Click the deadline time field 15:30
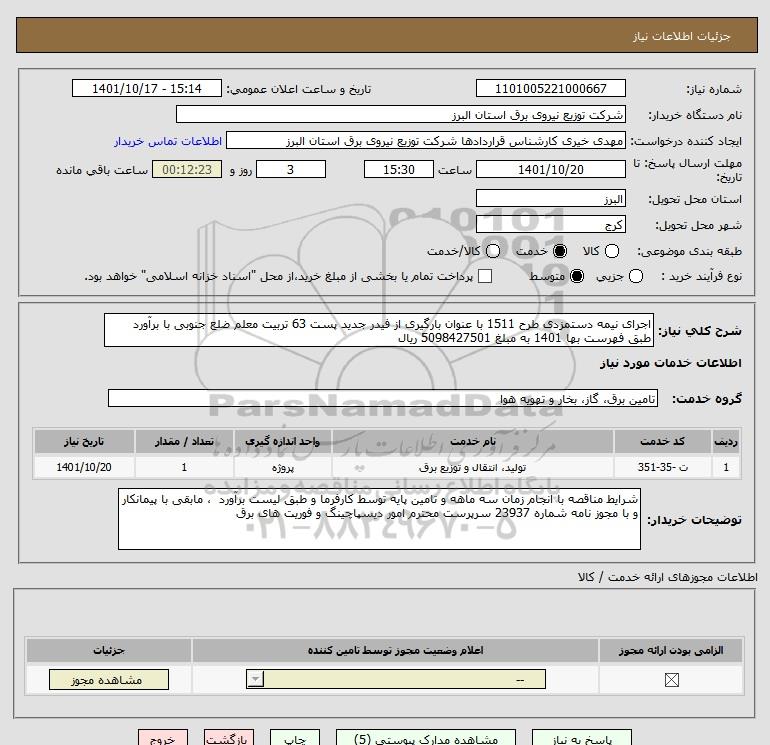Image resolution: width=770 pixels, height=745 pixels. 399,169
